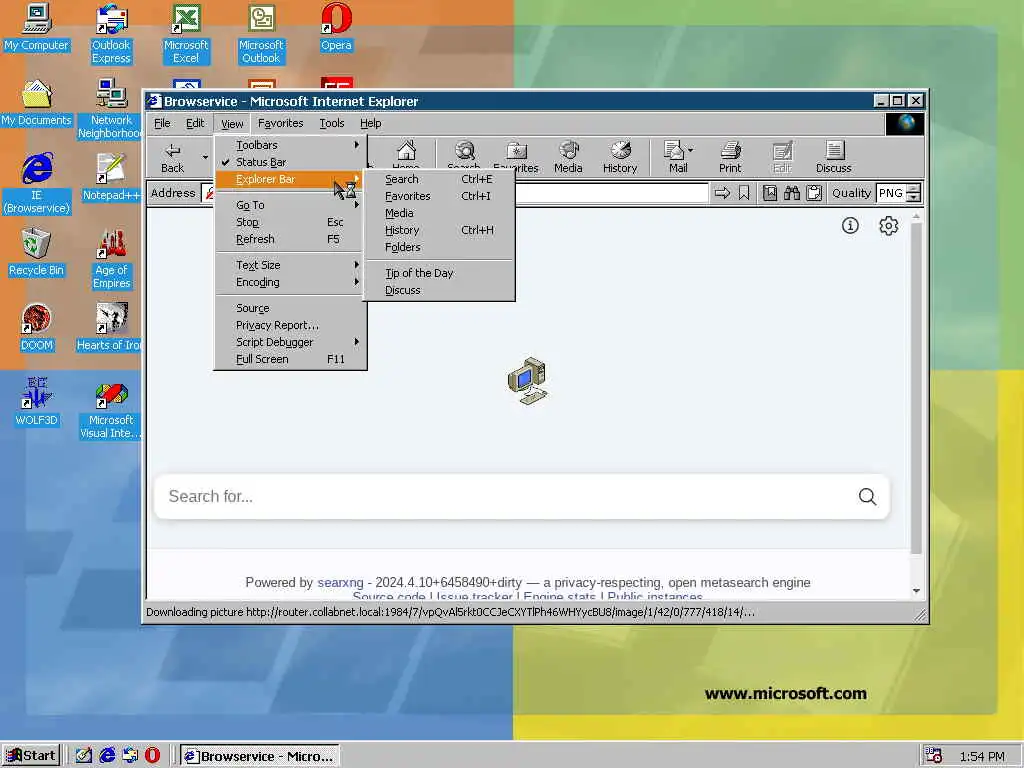This screenshot has height=768, width=1024.
Task: Choose Tip of the Day
Action: [x=439, y=273]
